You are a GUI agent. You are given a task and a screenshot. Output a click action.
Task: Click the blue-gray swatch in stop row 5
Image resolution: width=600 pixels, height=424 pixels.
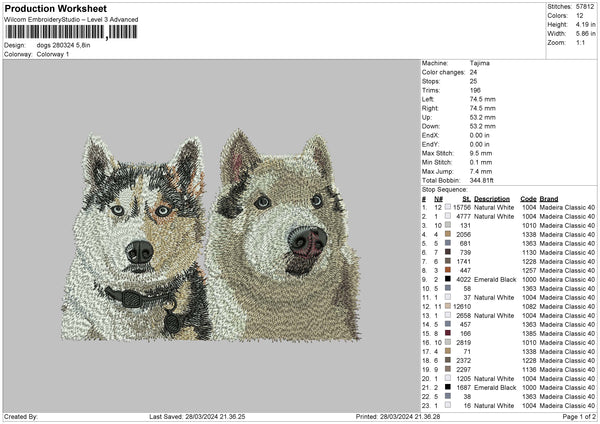coord(448,243)
